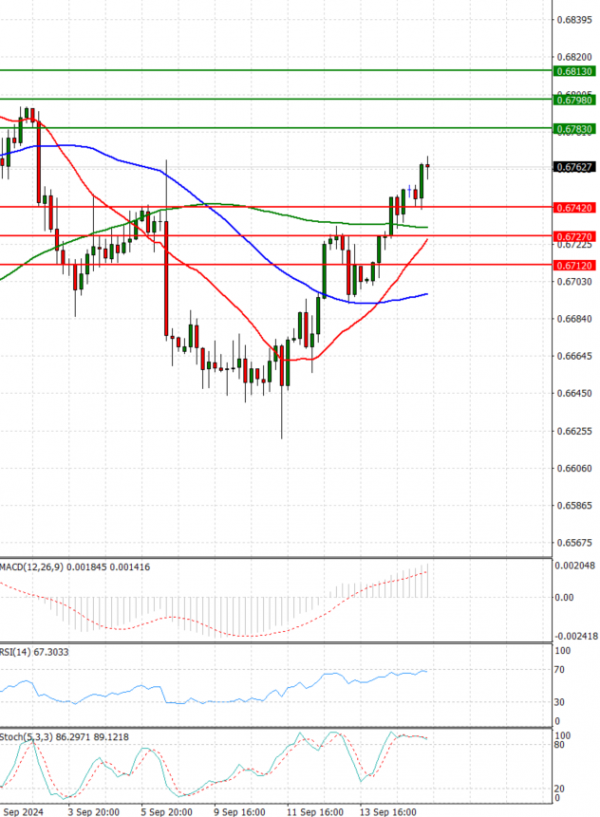Click the Stoch(5,3,3) indicator label
Viewport: 600px width, 817px height.
click(65, 737)
